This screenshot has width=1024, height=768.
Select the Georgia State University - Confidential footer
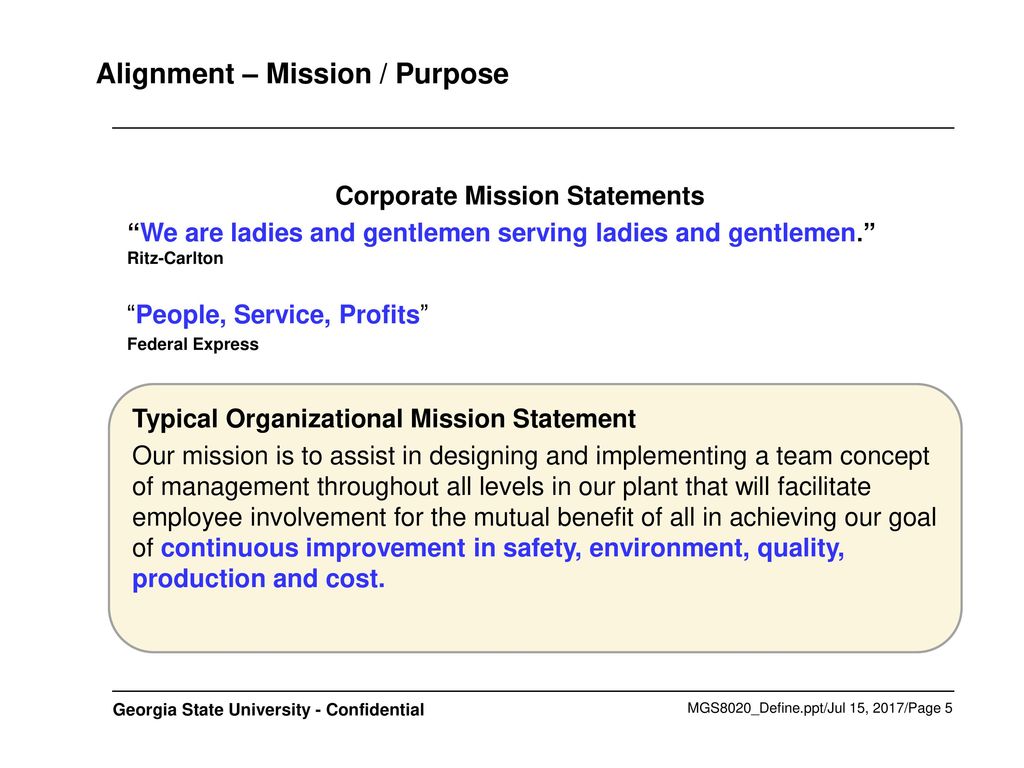tap(268, 710)
